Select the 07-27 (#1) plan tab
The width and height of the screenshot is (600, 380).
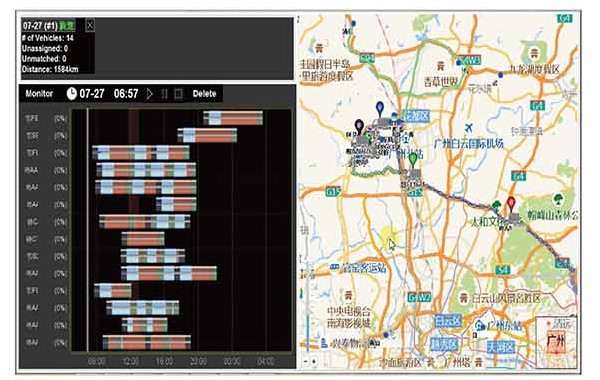[48, 26]
